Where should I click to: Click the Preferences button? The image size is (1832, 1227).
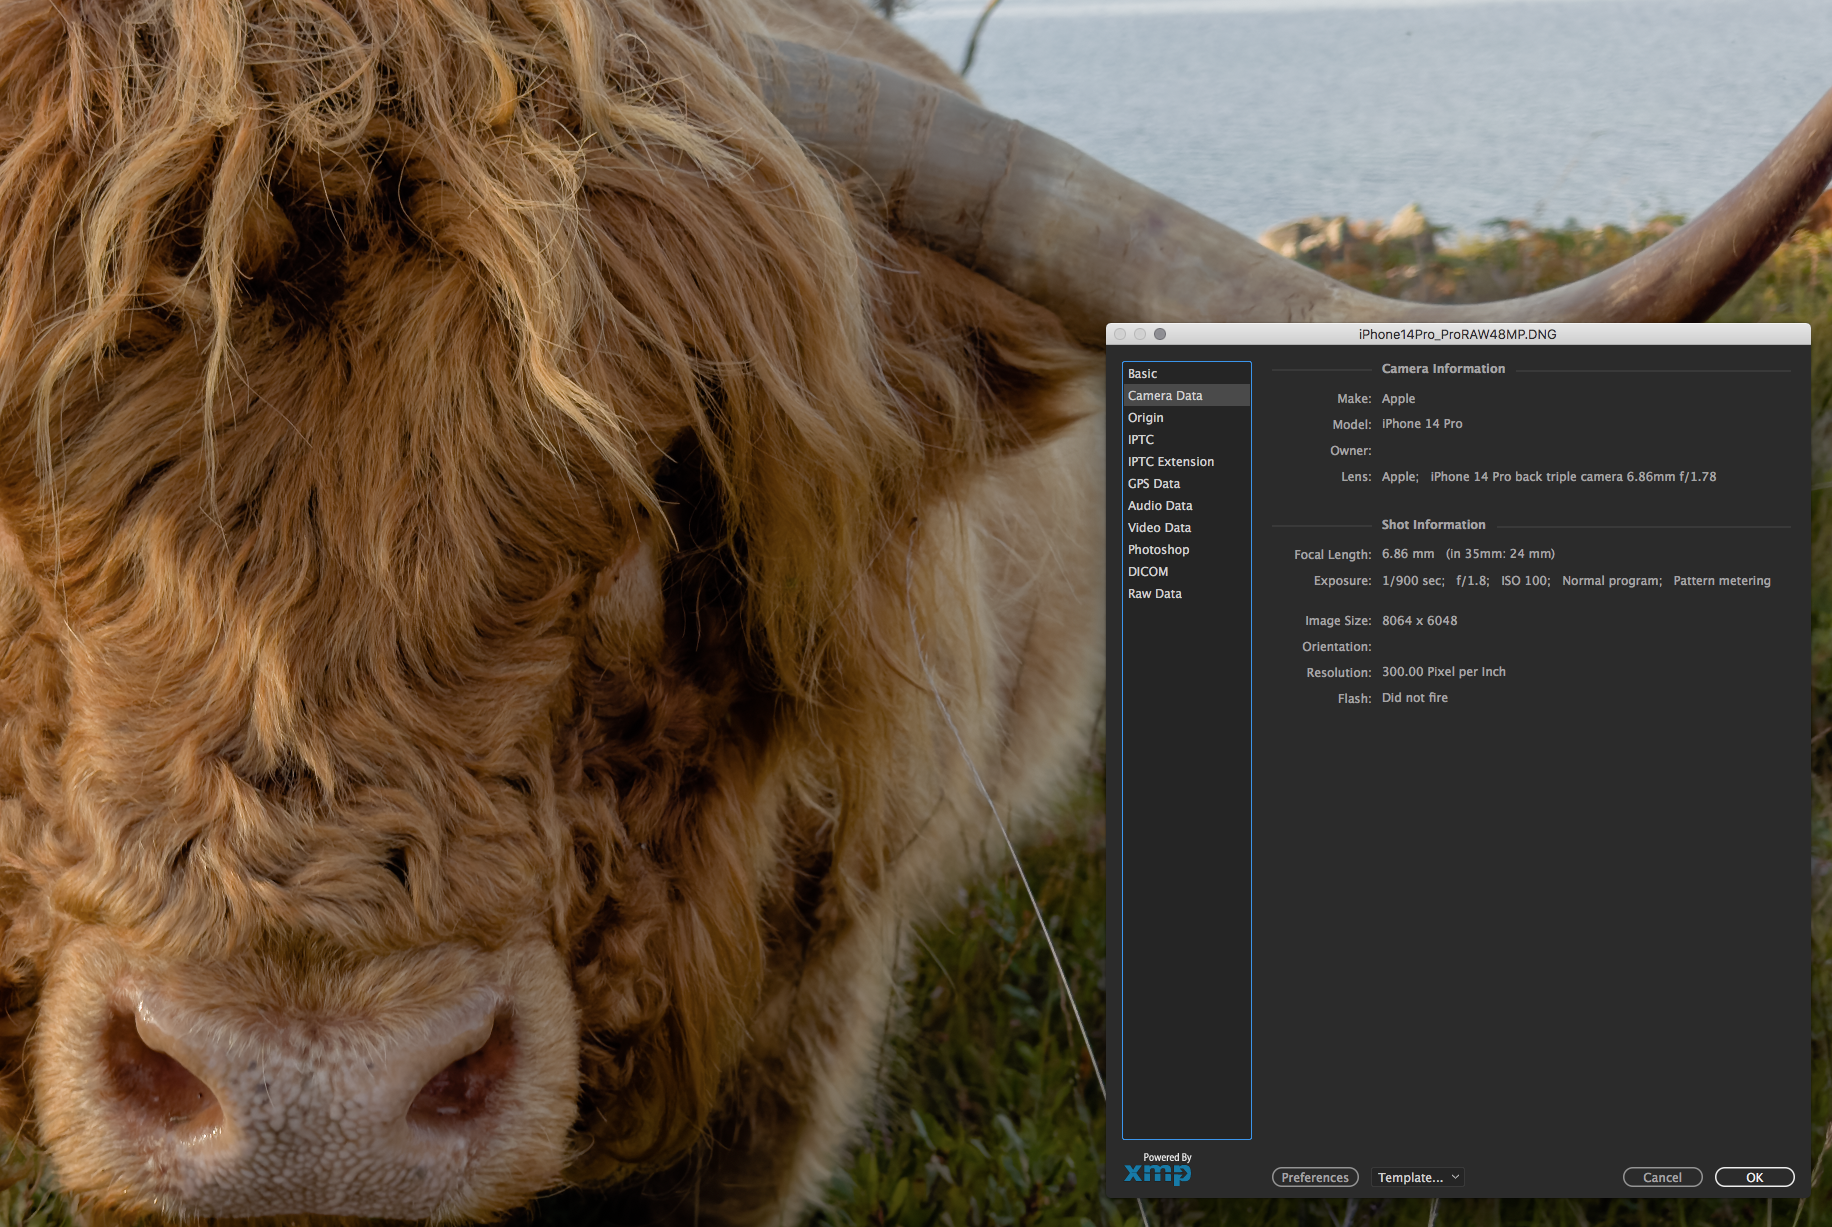[1315, 1177]
